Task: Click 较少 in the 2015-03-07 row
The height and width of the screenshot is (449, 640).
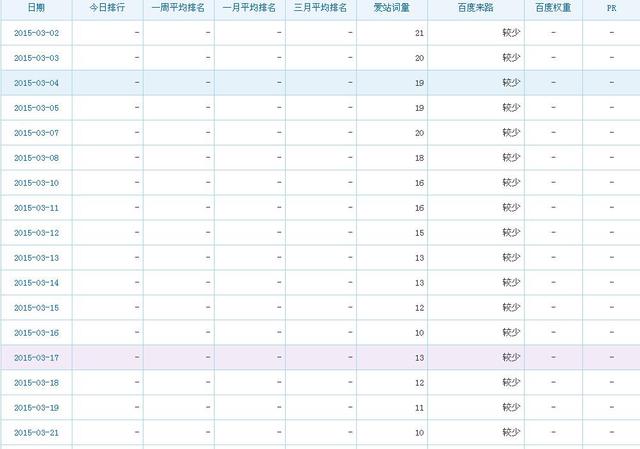Action: point(511,133)
